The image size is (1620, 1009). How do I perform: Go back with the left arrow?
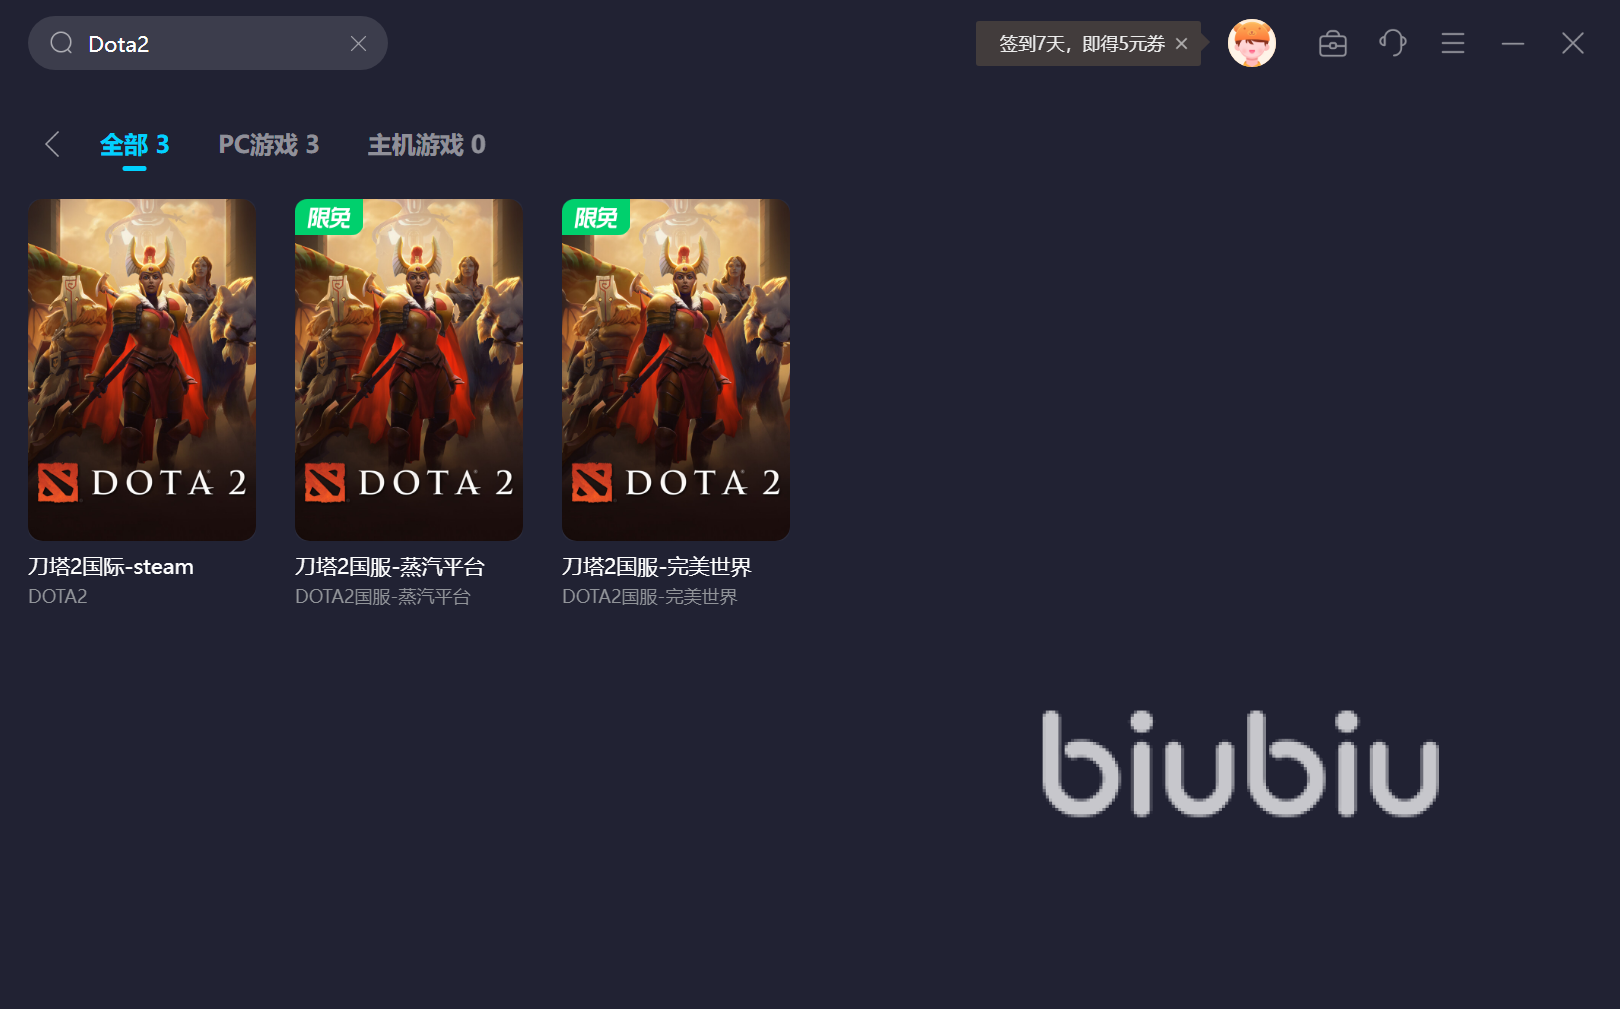click(53, 144)
